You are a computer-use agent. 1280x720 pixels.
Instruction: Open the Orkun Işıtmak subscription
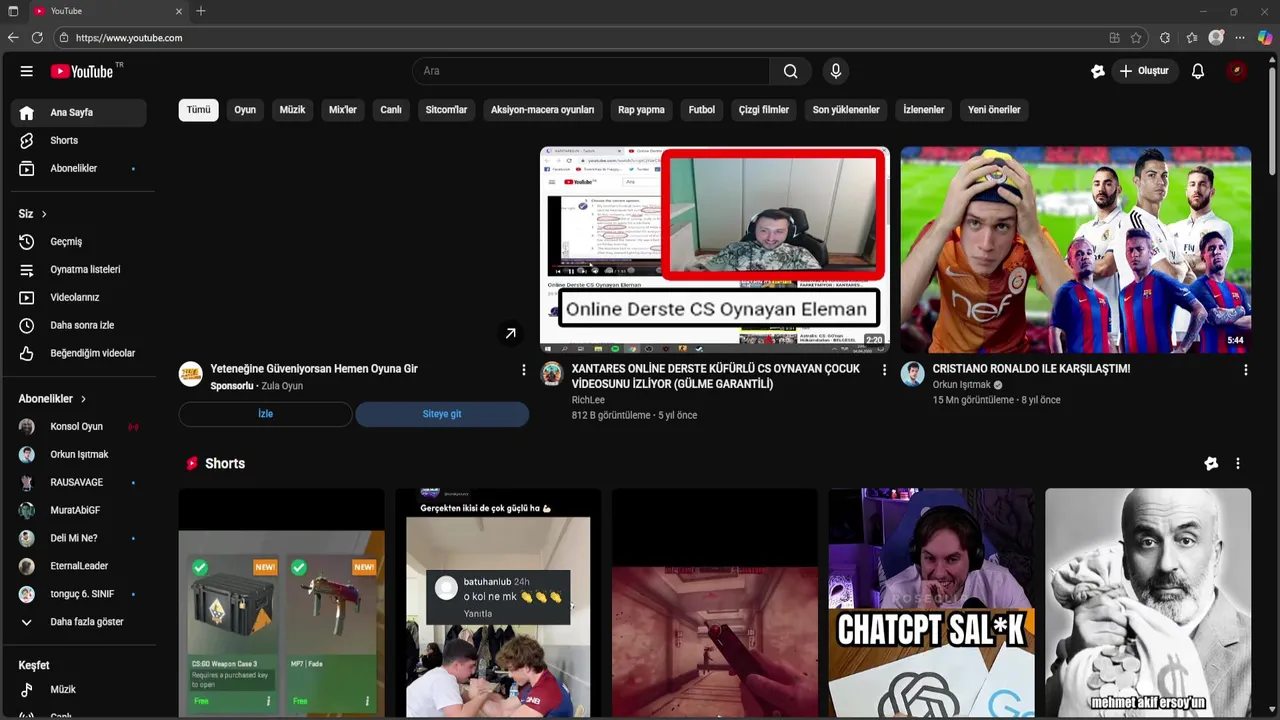tap(79, 455)
